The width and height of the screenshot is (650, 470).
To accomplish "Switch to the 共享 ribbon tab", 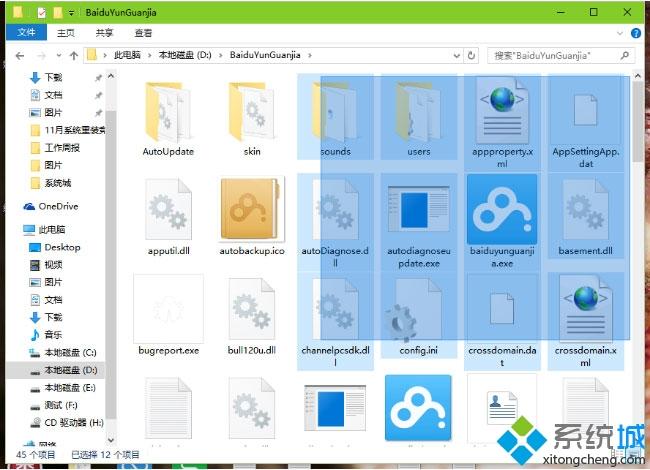I will pyautogui.click(x=104, y=33).
